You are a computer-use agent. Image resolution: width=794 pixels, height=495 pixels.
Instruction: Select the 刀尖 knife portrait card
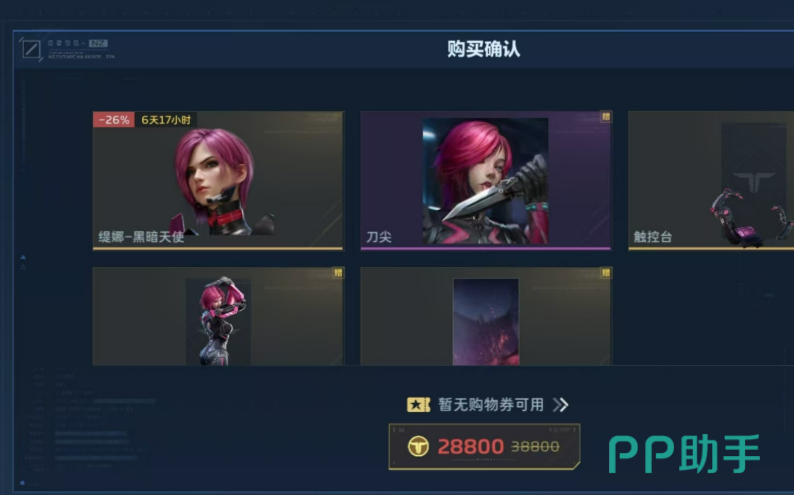(x=486, y=180)
